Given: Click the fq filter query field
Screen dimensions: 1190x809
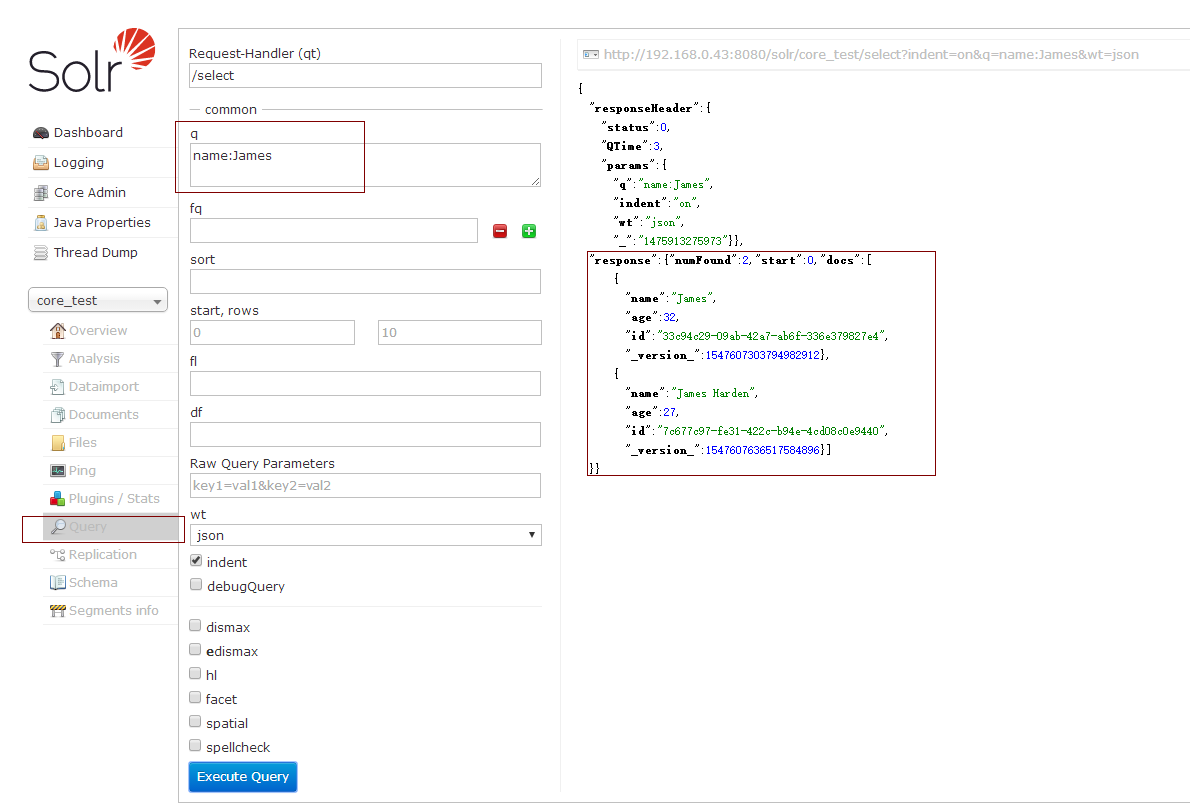Looking at the screenshot, I should (x=334, y=231).
